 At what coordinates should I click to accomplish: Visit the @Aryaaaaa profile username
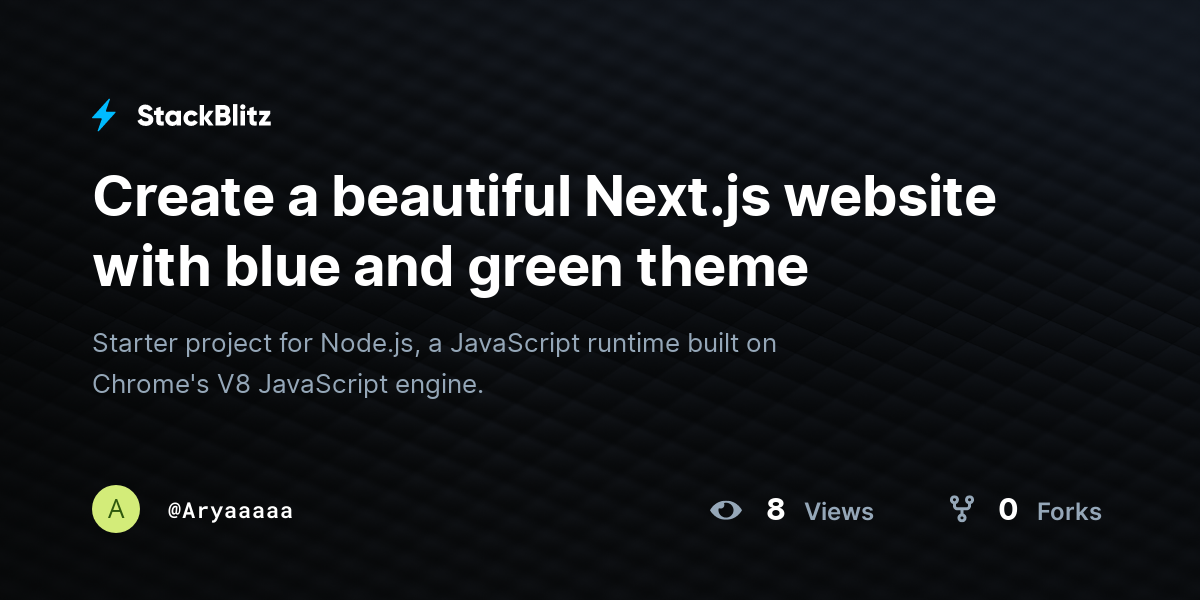(230, 511)
